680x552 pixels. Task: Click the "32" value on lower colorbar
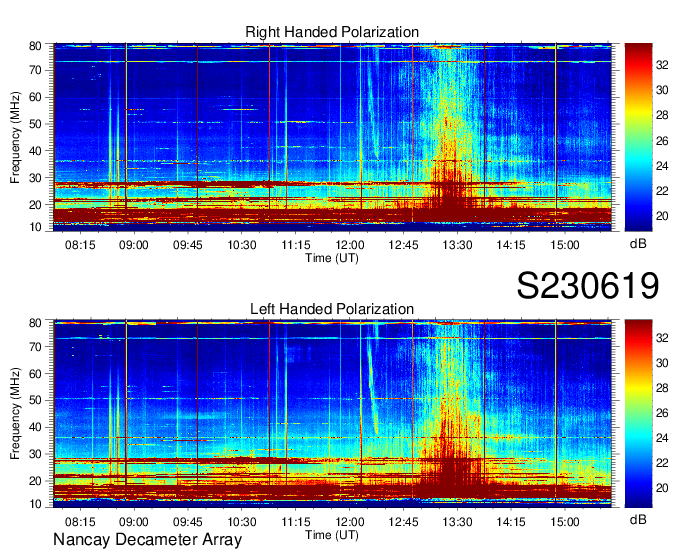tap(662, 337)
